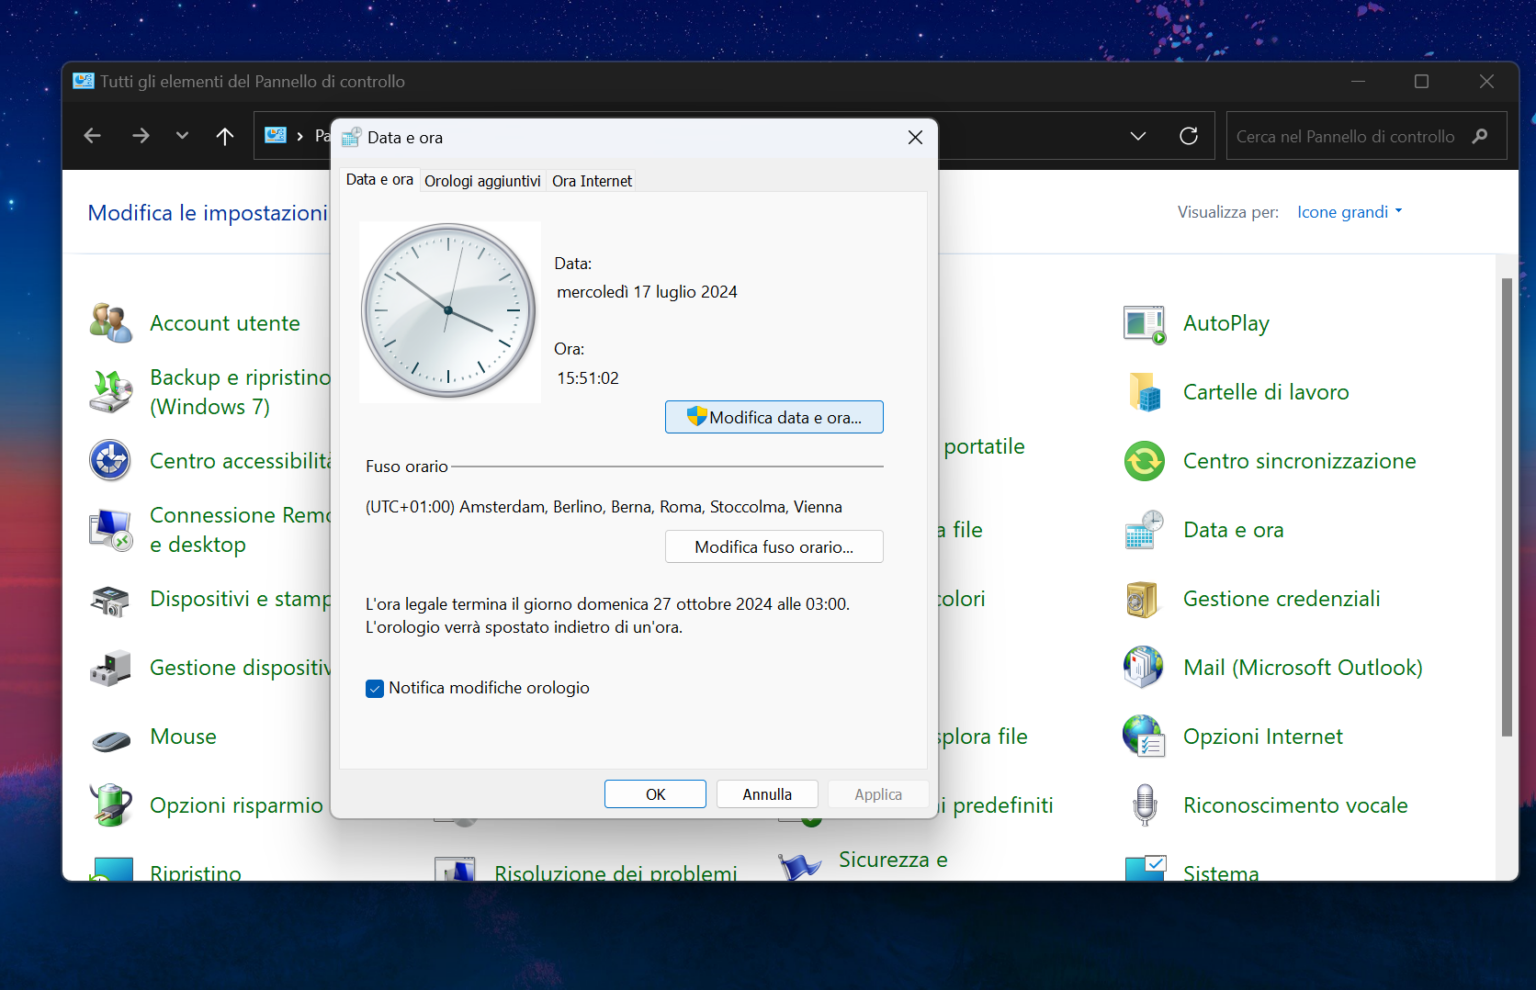Screen dimensions: 1536x990
Task: Switch to the Ora Internet tab
Action: coord(592,181)
